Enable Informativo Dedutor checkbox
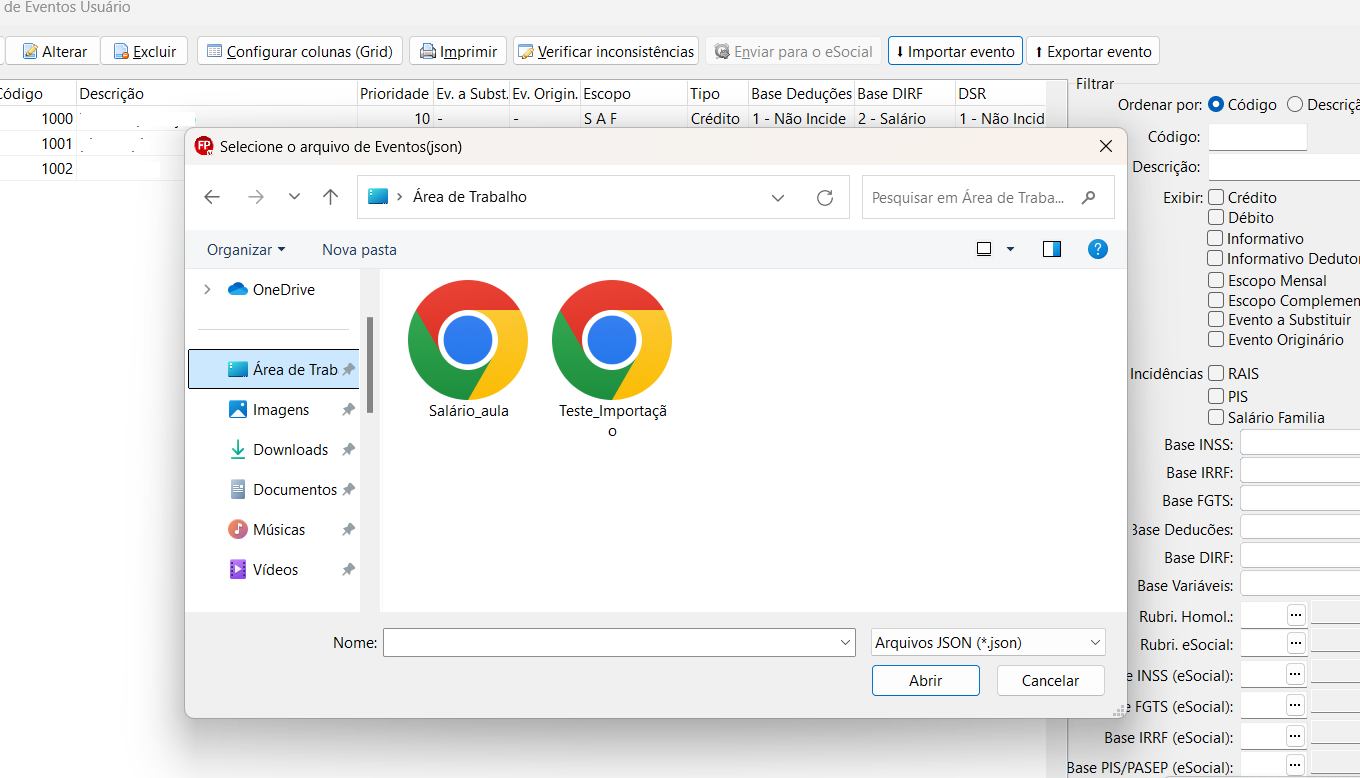Viewport: 1360px width, 778px height. [1216, 258]
